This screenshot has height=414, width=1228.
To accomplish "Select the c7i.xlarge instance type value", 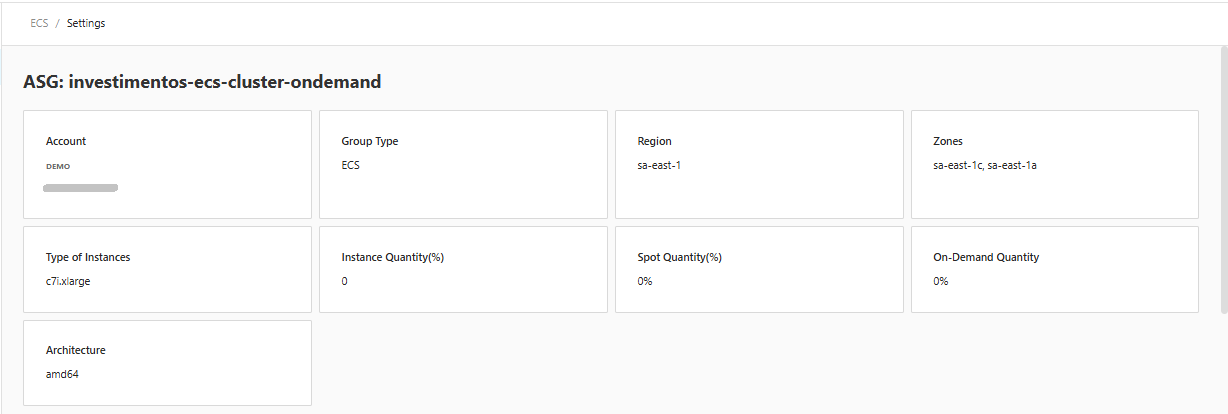I will [68, 281].
